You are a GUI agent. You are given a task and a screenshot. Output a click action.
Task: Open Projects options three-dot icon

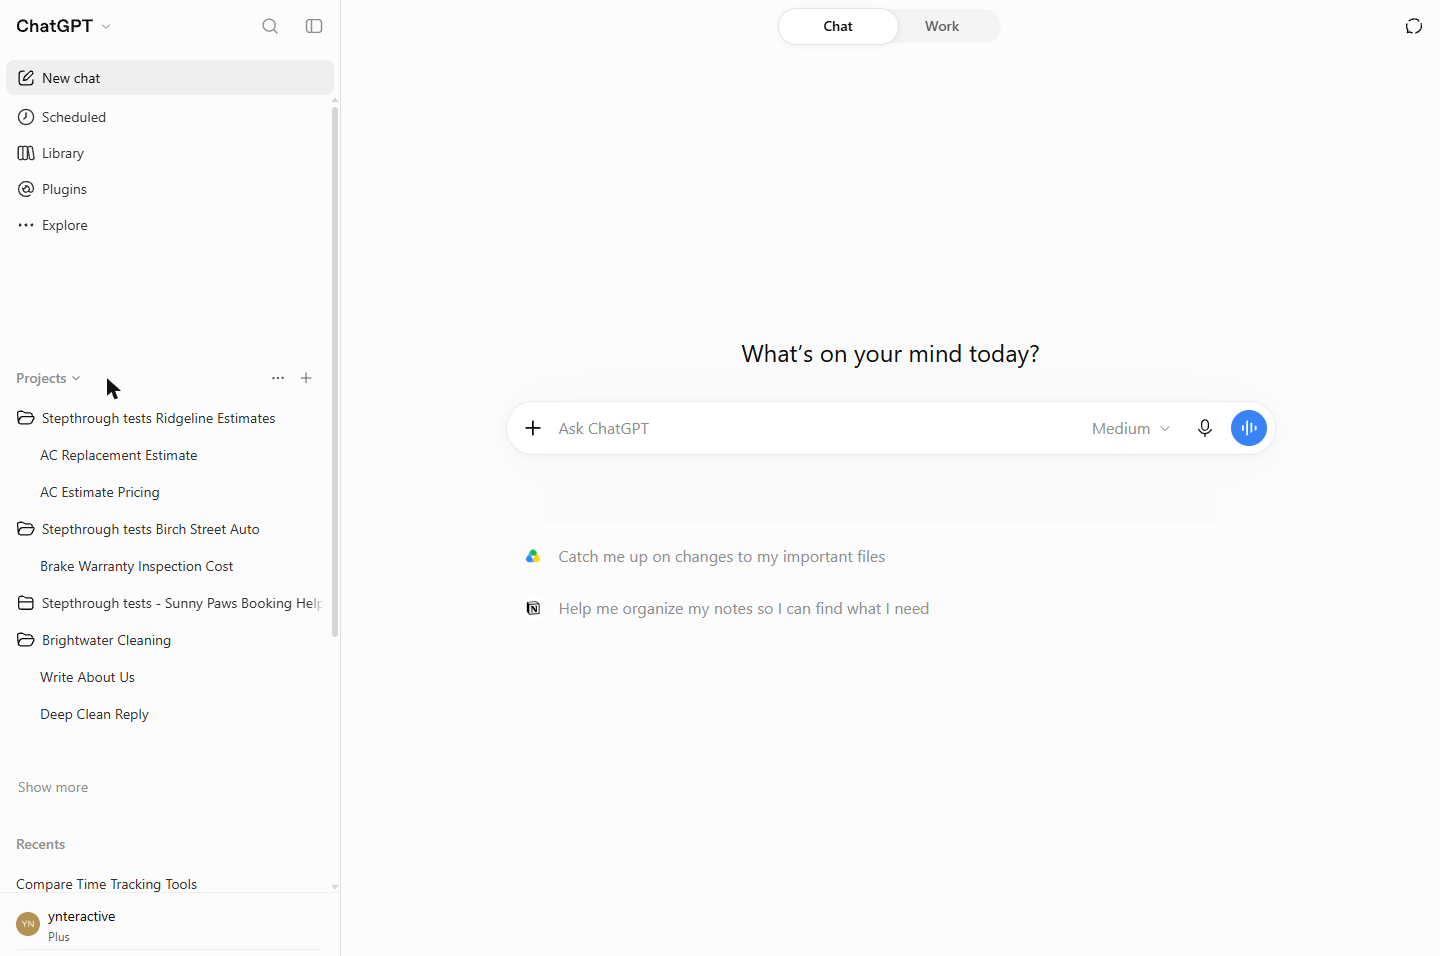tap(278, 378)
